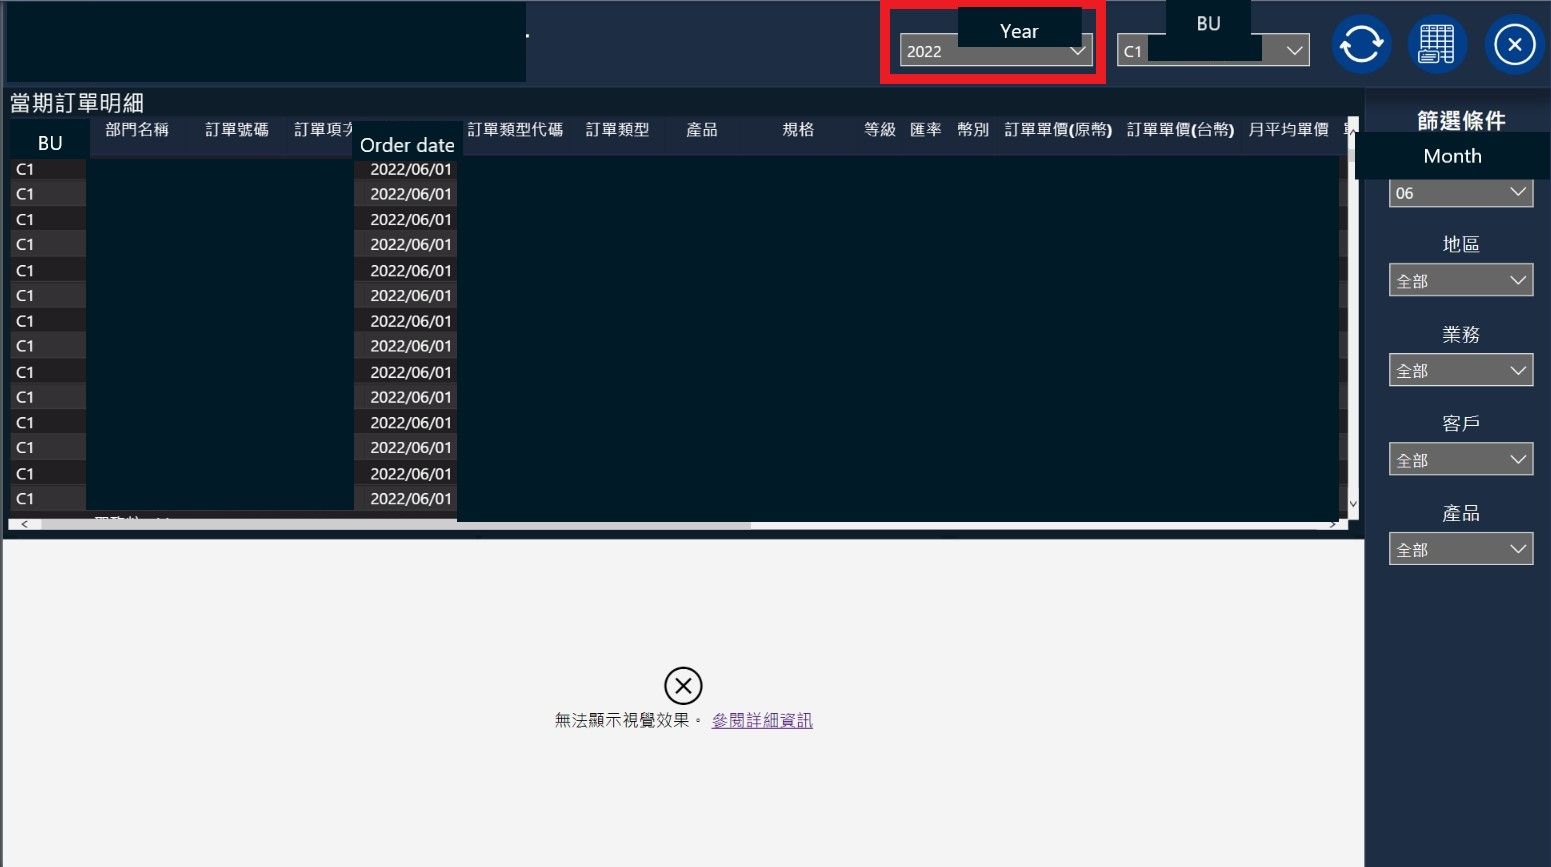This screenshot has height=867, width=1551.
Task: Open the Year dropdown showing 2022
Action: (996, 51)
